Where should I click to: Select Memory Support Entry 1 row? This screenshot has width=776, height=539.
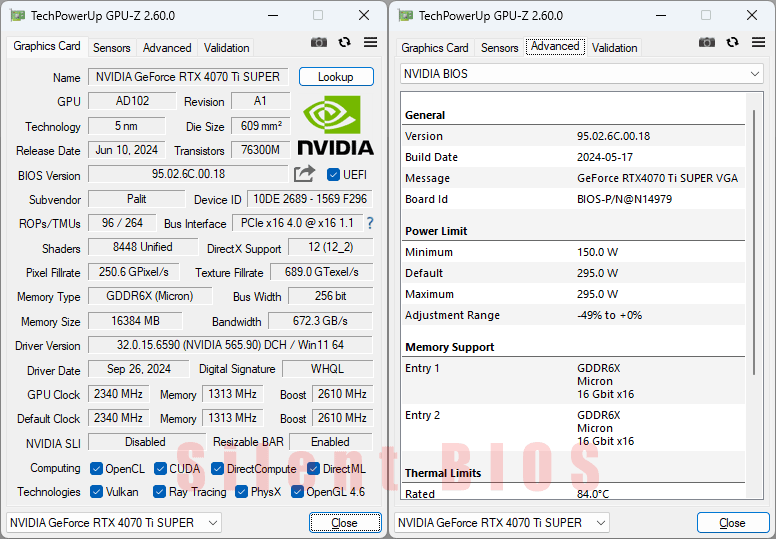click(x=574, y=381)
